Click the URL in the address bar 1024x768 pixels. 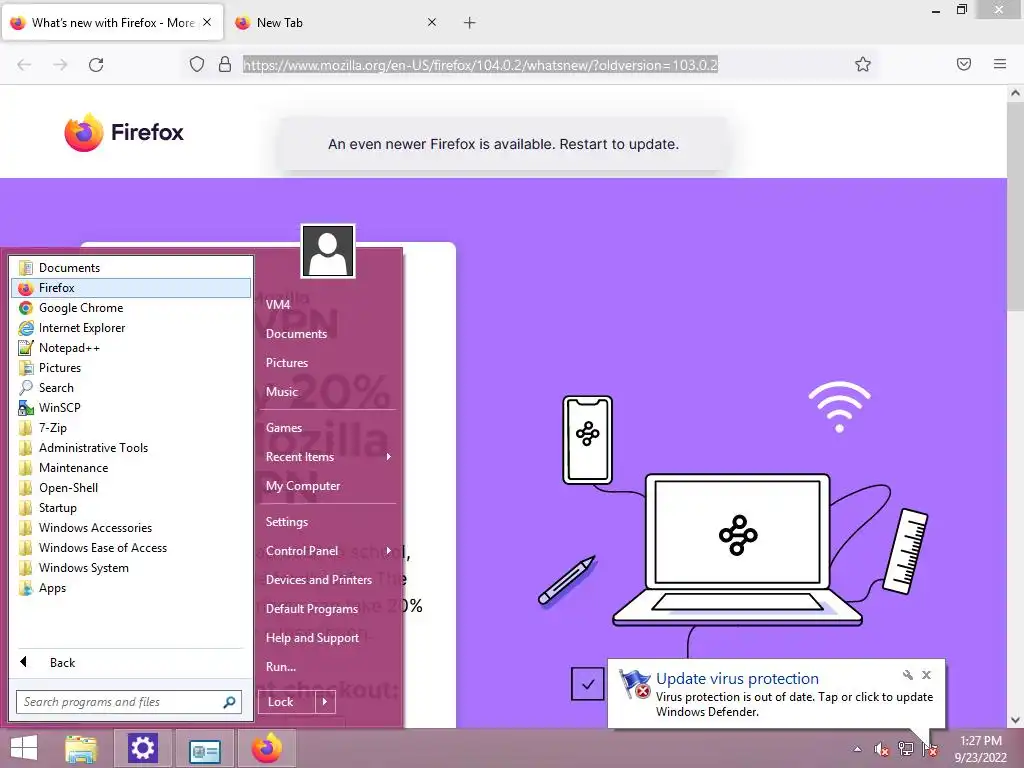480,65
